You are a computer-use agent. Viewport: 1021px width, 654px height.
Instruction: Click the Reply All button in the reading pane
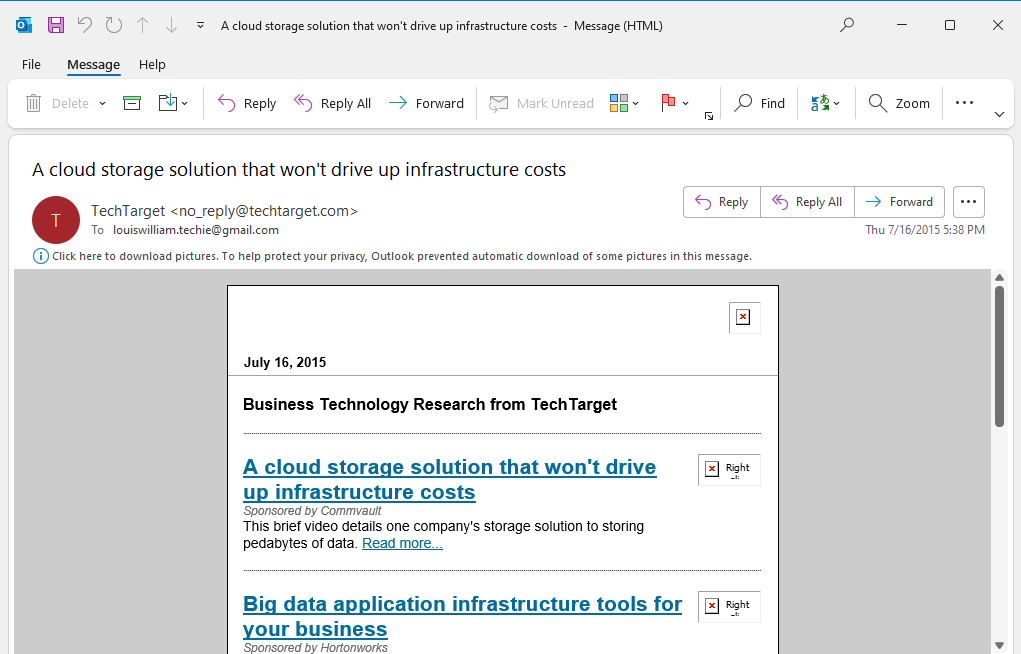(x=807, y=201)
